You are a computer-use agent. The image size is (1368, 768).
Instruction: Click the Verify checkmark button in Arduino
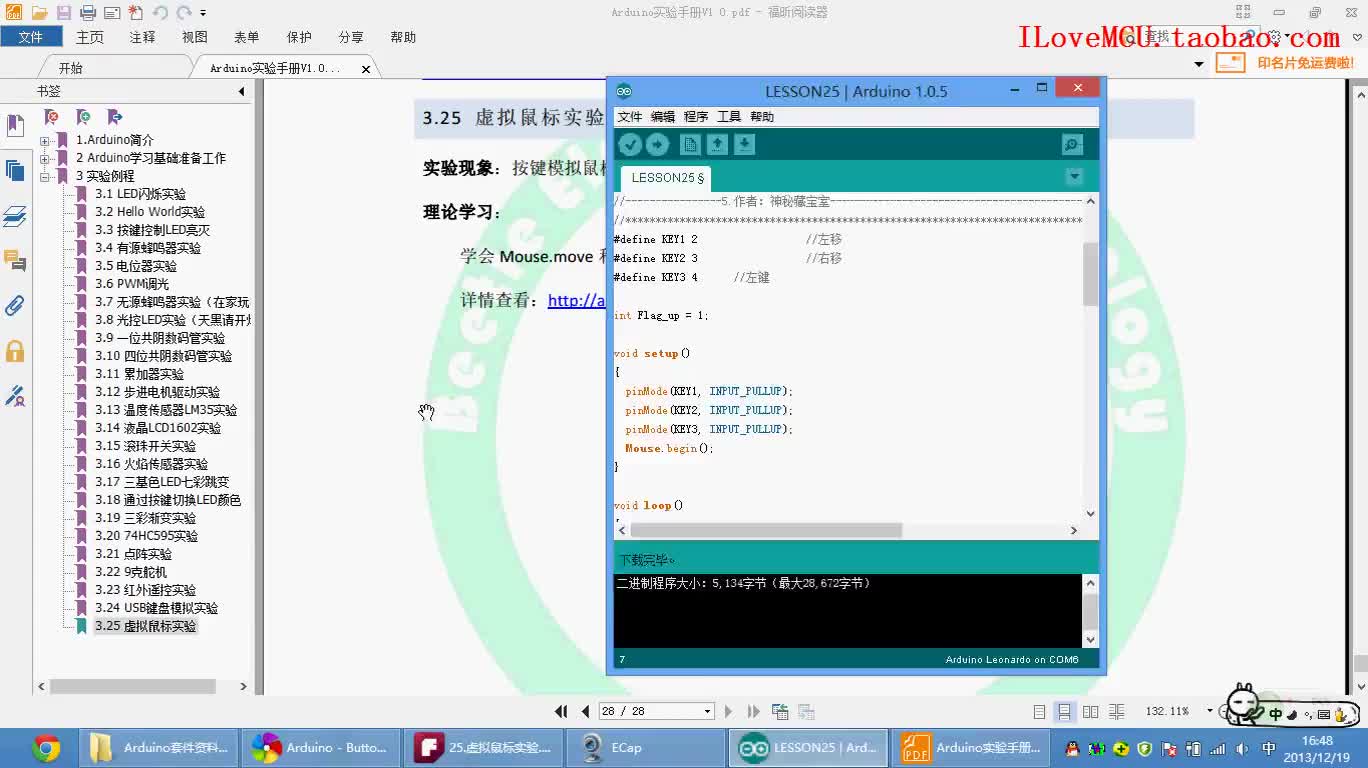[x=629, y=145]
